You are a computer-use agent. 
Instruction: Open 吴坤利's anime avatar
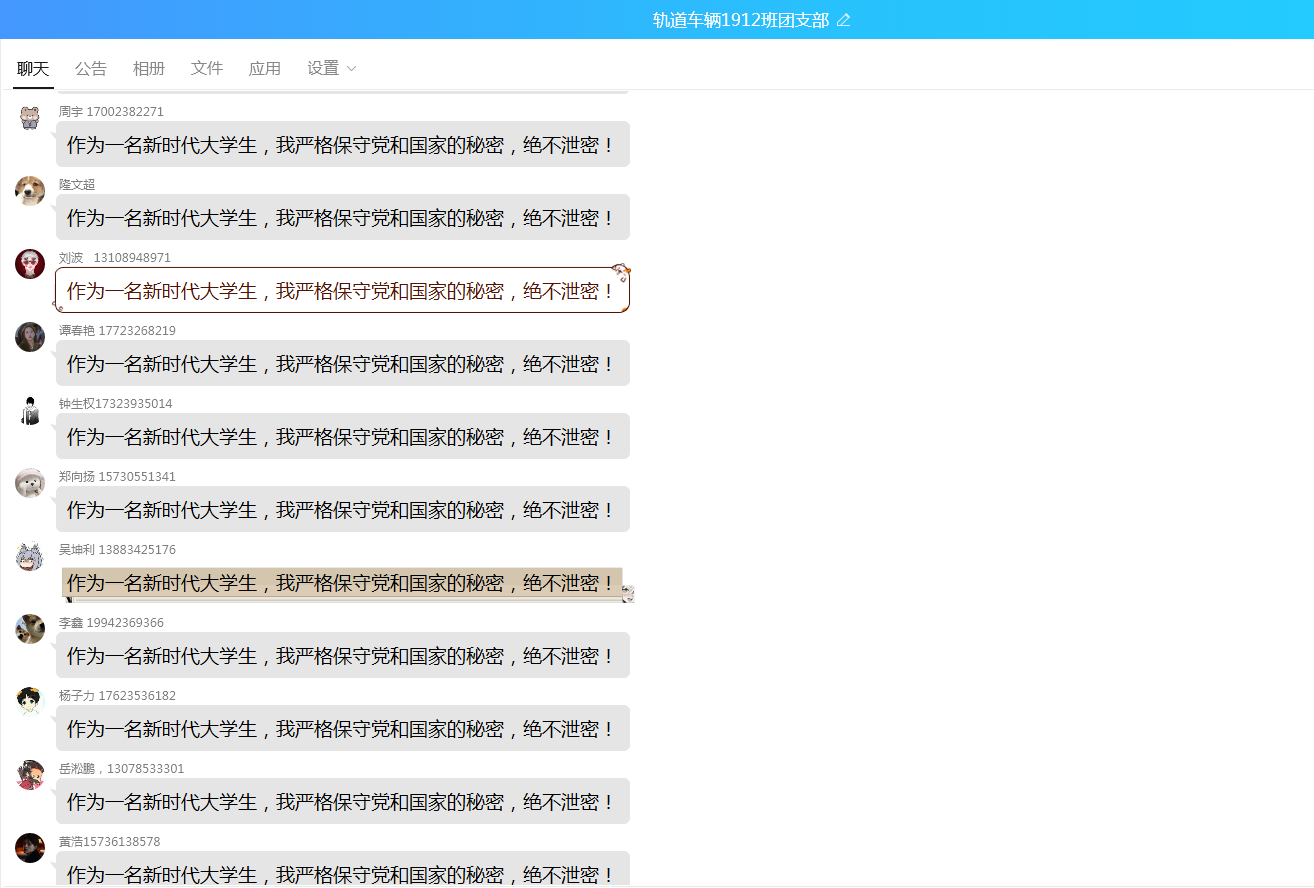[x=30, y=556]
